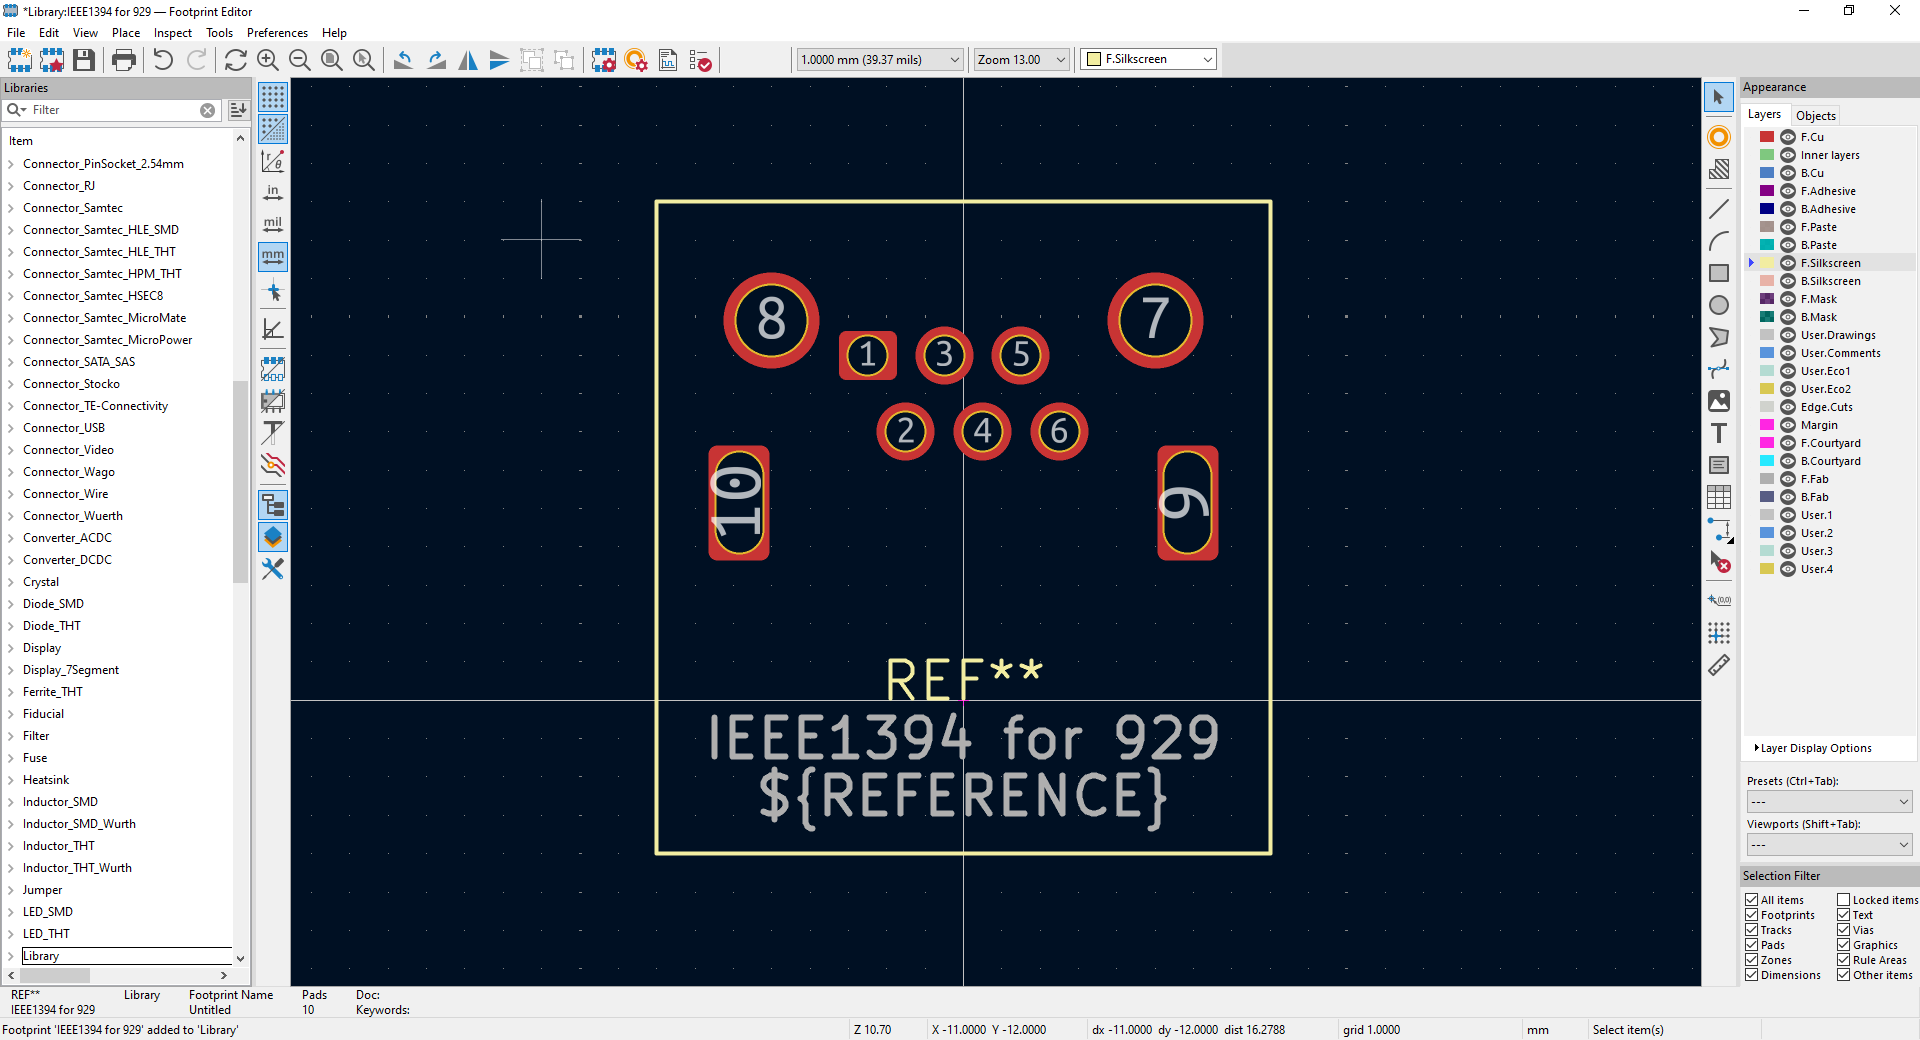This screenshot has width=1920, height=1040.
Task: Click the Undo arrow in toolbar
Action: tap(163, 60)
